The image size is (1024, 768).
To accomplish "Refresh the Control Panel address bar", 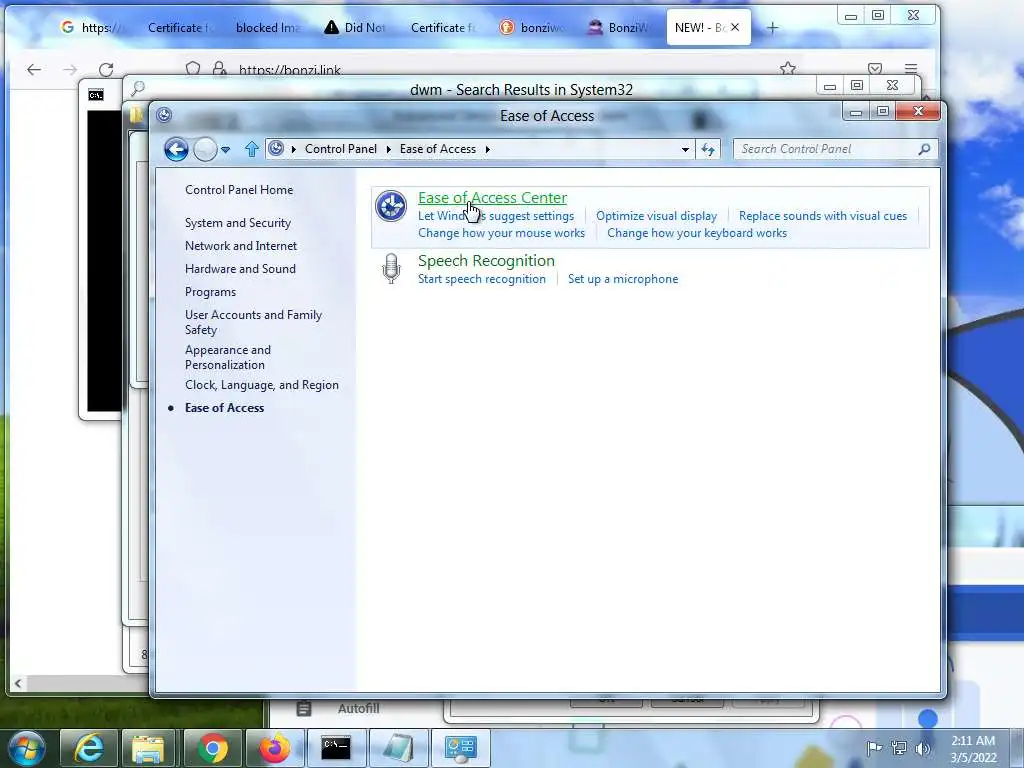I will coord(708,150).
